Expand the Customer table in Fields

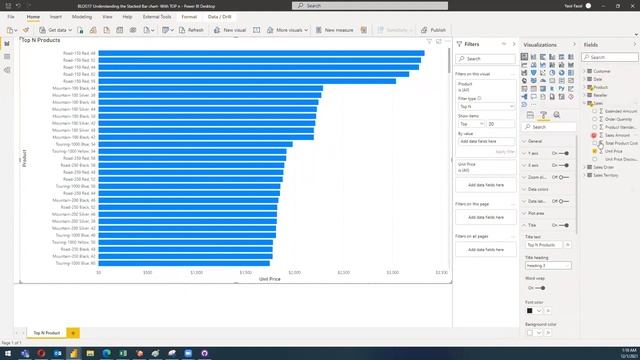pos(584,71)
